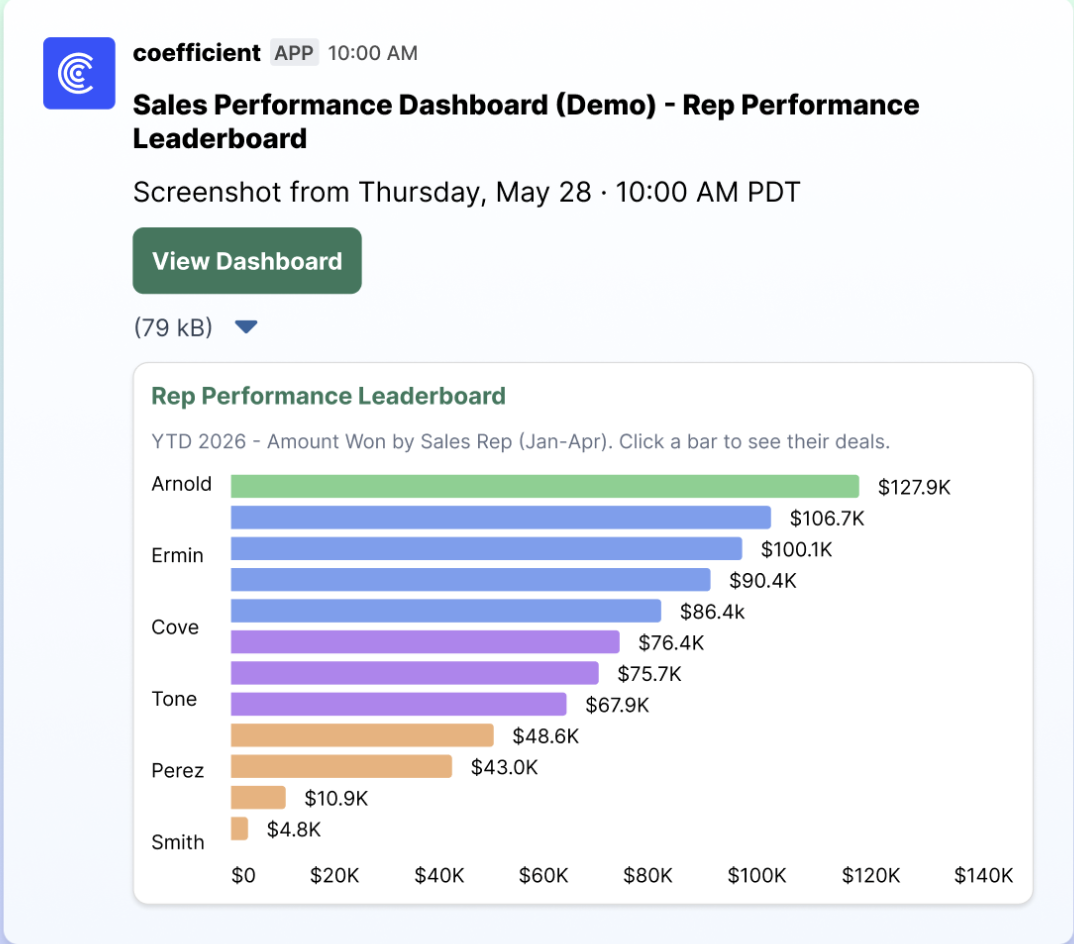The height and width of the screenshot is (944, 1074).
Task: Select the orange $48.6K bar
Action: [362, 735]
